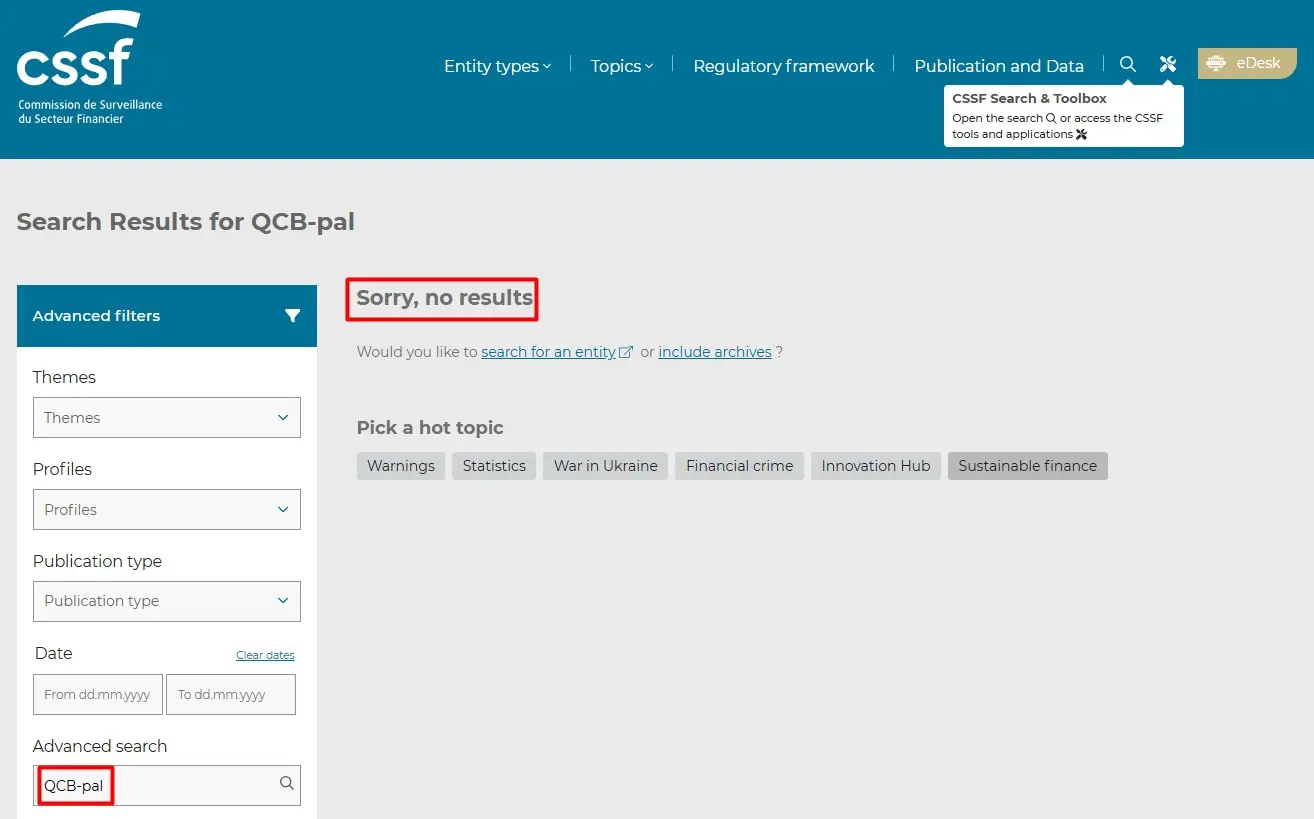Click the magnifier icon in Advanced search field
1314x819 pixels.
pyautogui.click(x=287, y=784)
